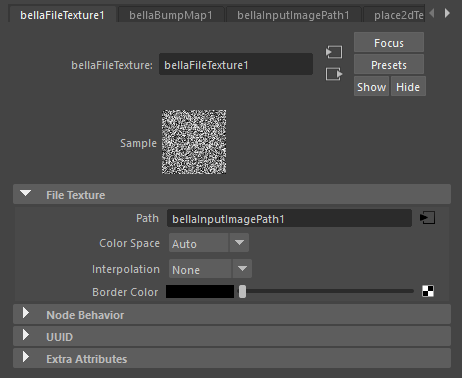Expand the Extra Attributes section
This screenshot has height=378, width=462.
point(232,358)
